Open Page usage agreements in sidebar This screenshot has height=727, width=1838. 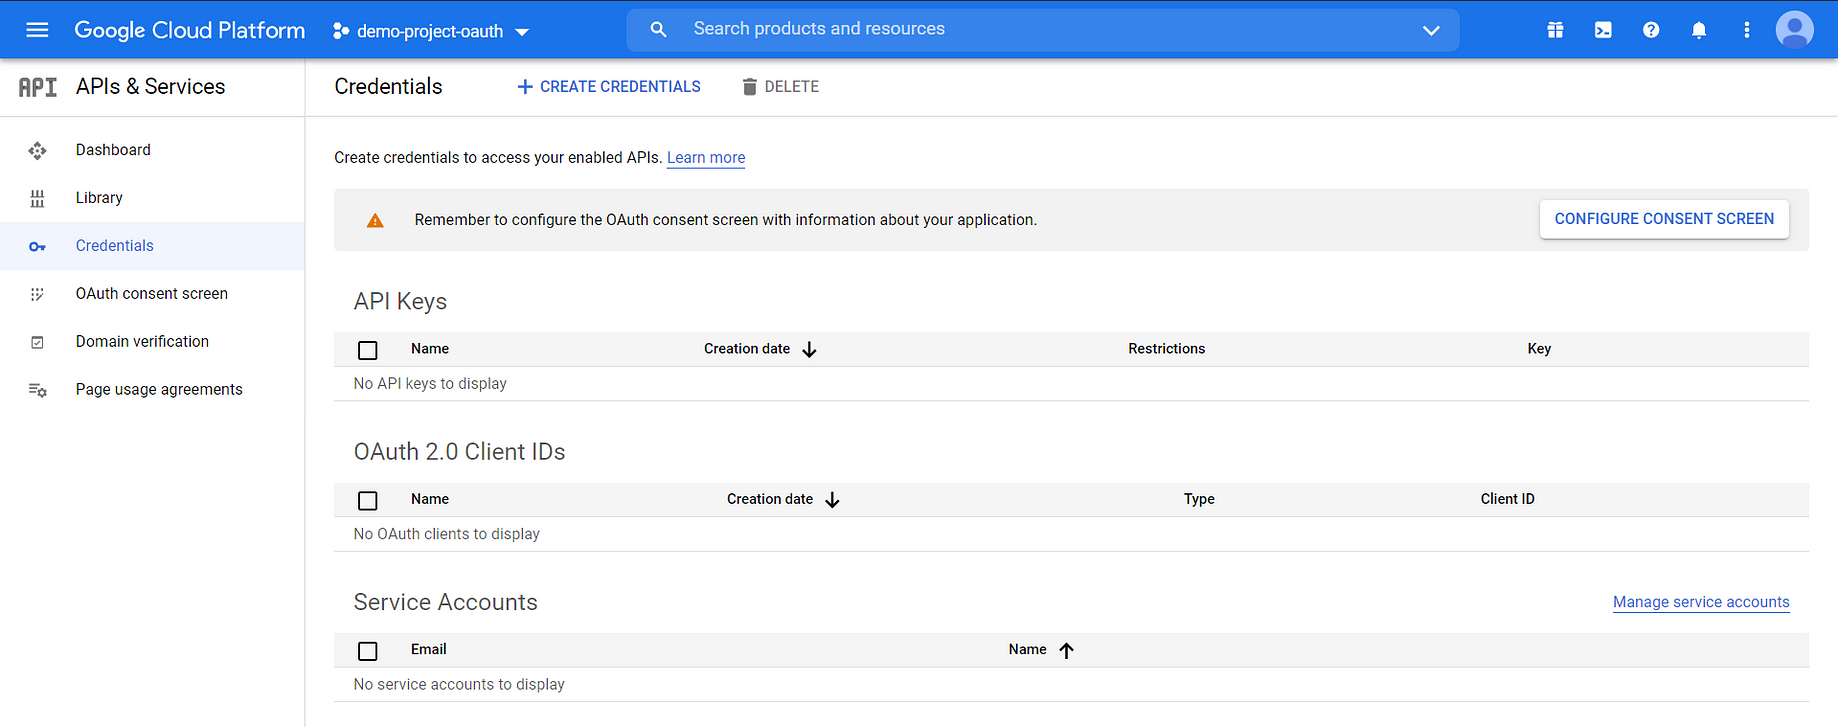coord(159,390)
